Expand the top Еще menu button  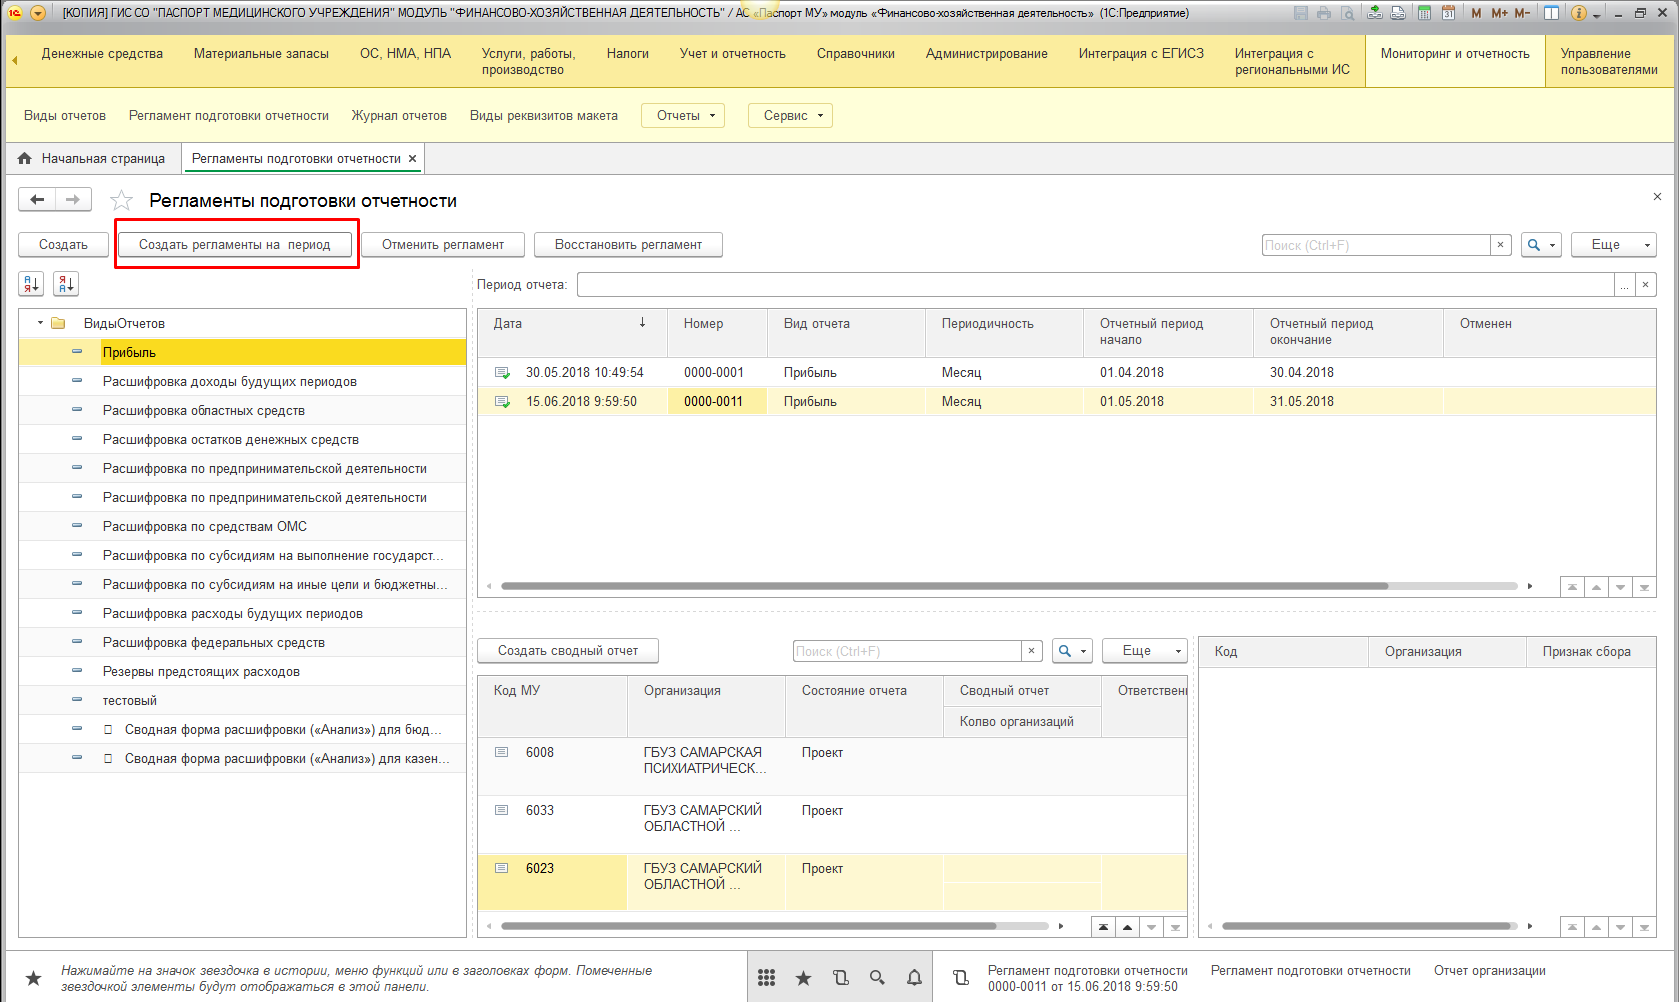[x=1613, y=245]
